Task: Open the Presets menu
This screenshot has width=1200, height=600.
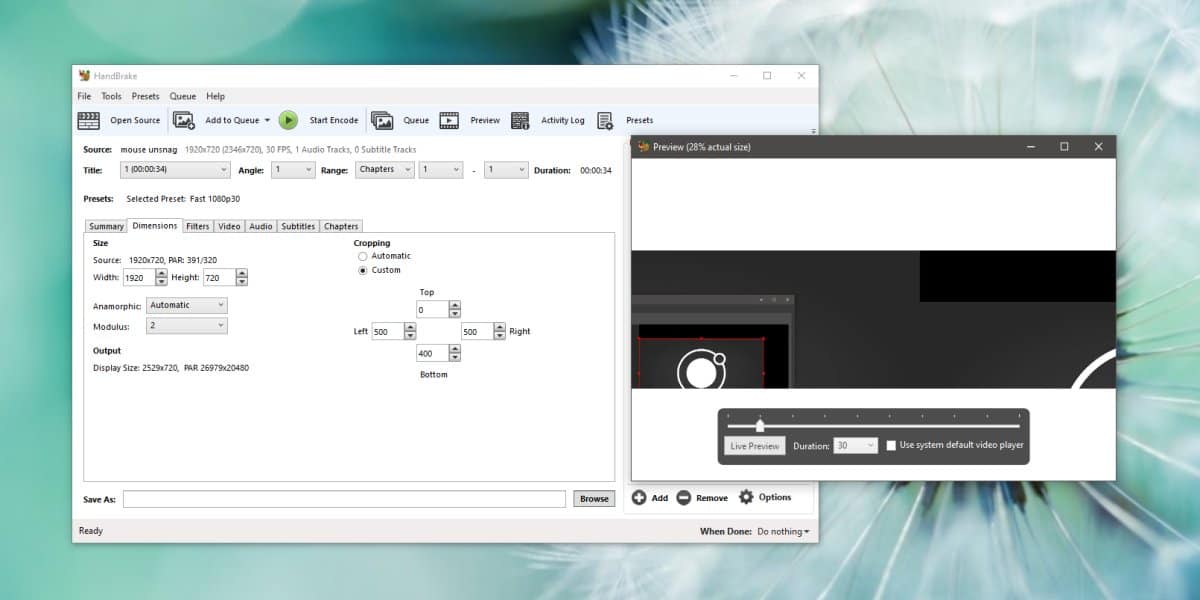Action: [x=146, y=96]
